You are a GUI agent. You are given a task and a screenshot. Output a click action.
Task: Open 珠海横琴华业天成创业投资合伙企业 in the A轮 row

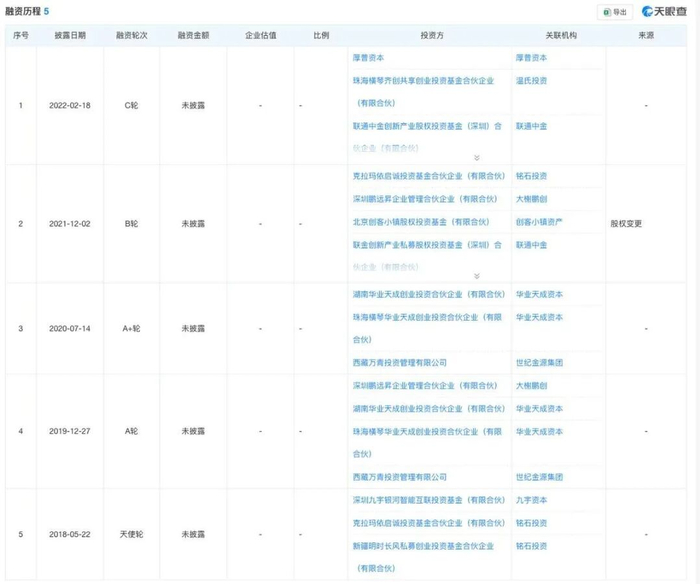pos(427,442)
